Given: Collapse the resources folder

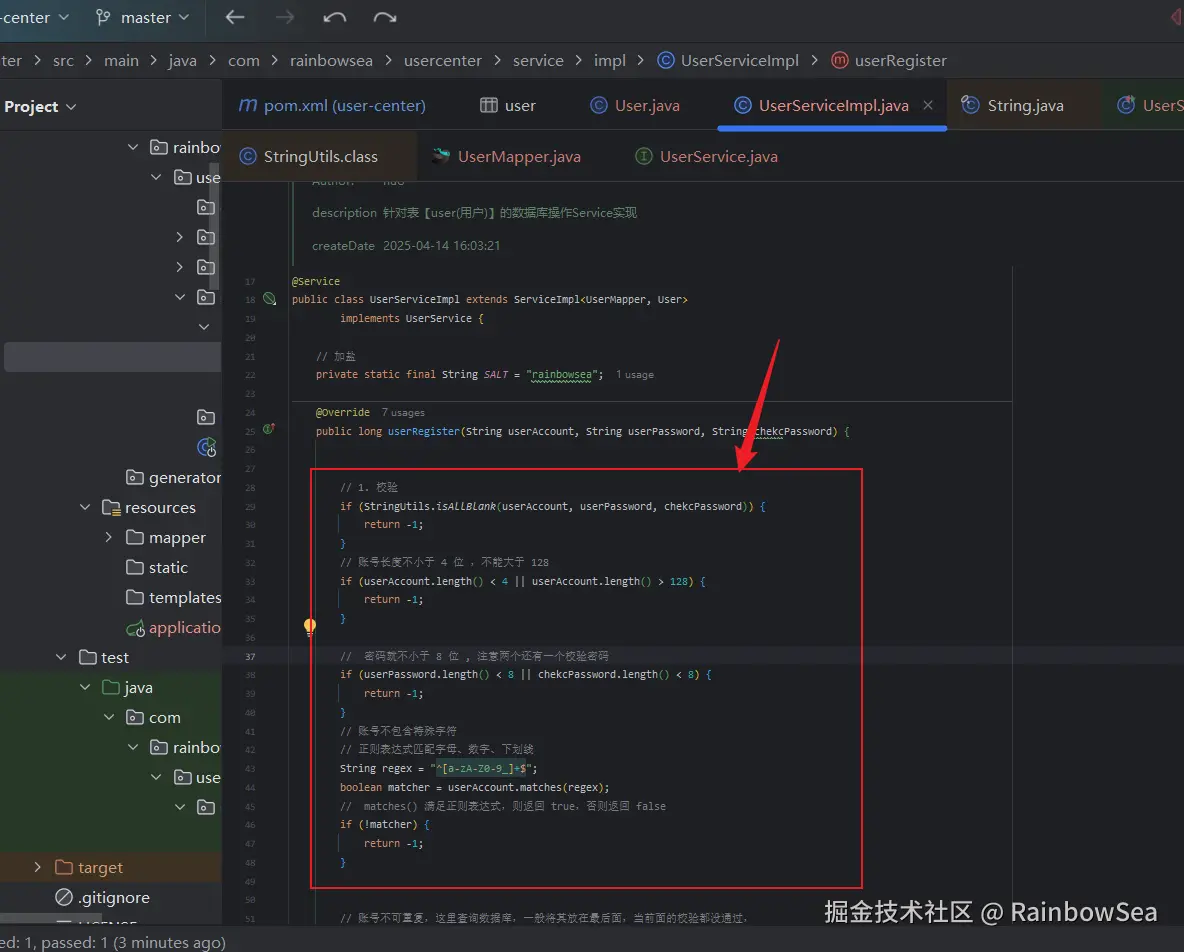Looking at the screenshot, I should point(85,508).
